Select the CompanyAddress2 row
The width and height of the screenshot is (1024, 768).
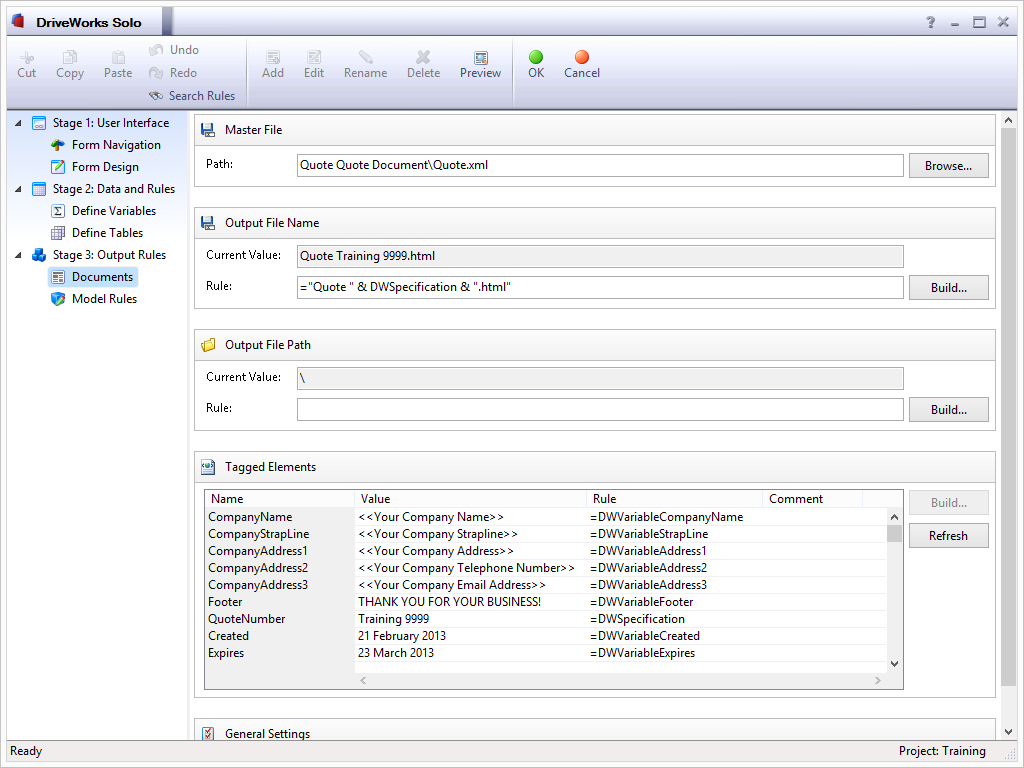click(546, 568)
